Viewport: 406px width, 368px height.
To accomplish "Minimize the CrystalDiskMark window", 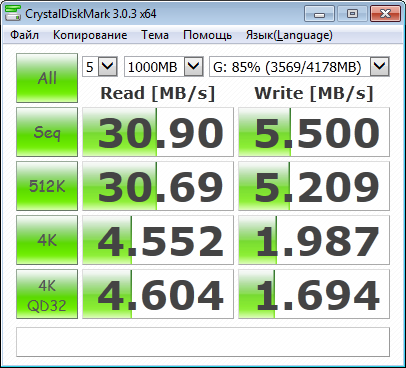I will pyautogui.click(x=319, y=14).
